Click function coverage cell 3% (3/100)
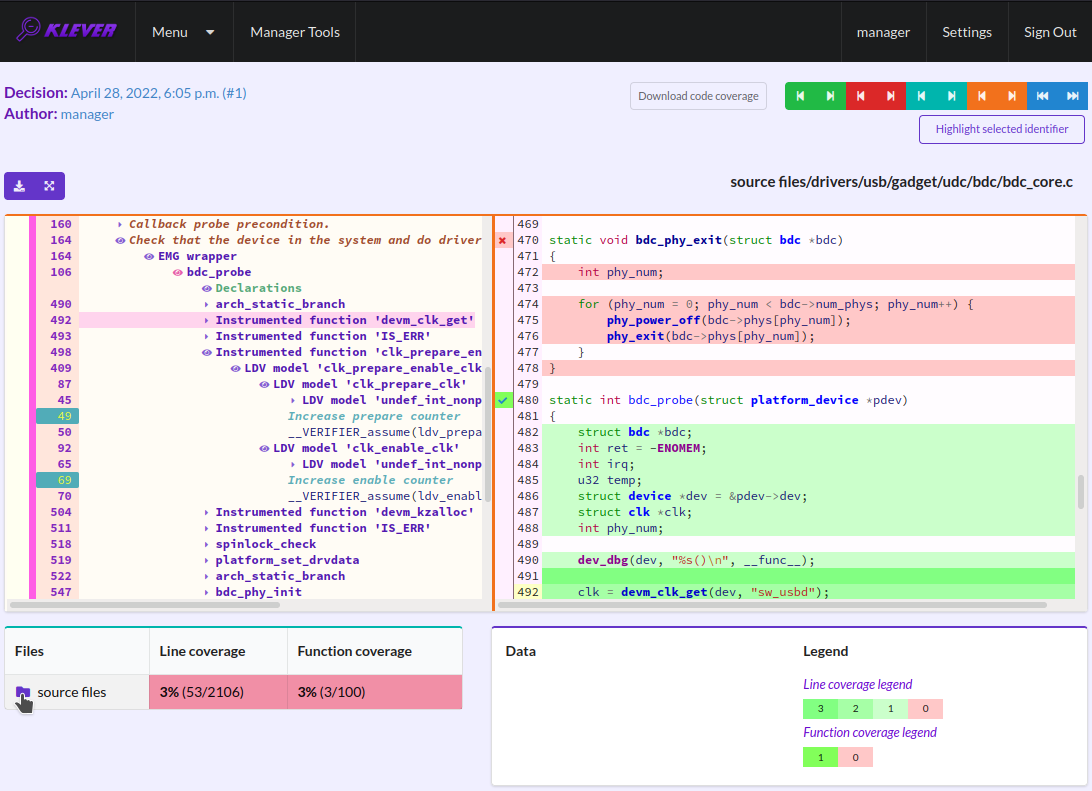 [375, 692]
